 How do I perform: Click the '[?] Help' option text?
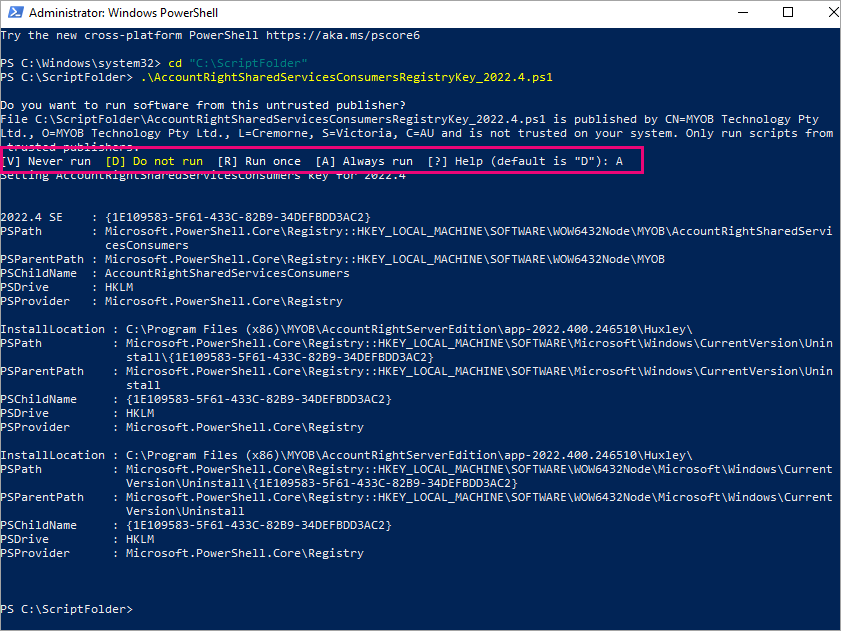[x=454, y=161]
